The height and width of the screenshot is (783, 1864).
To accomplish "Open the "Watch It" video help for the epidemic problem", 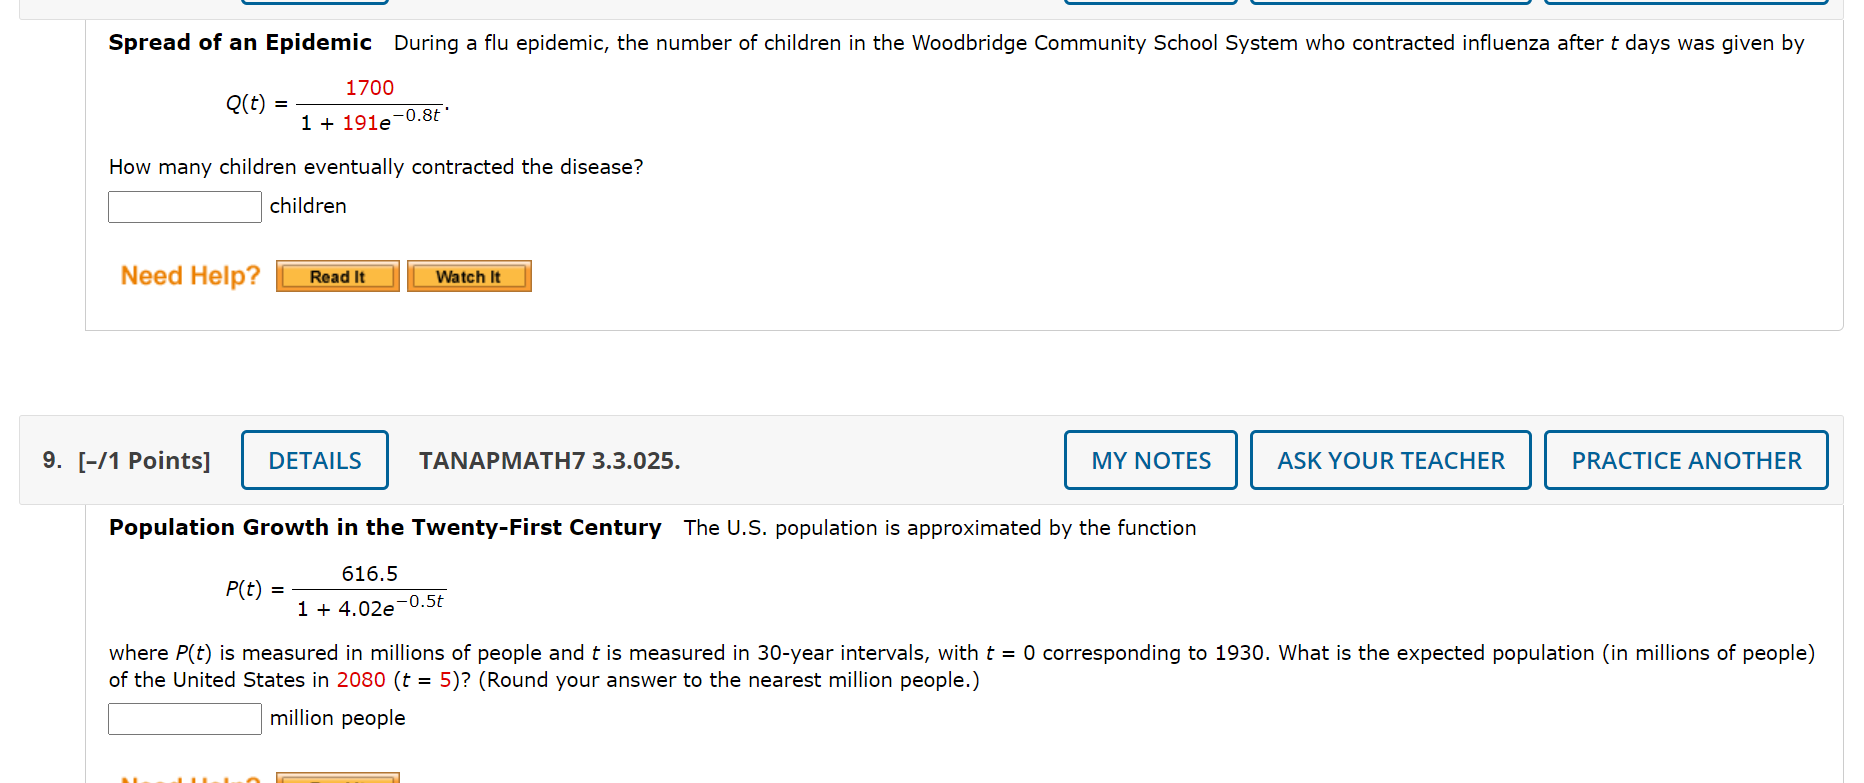I will tap(468, 276).
